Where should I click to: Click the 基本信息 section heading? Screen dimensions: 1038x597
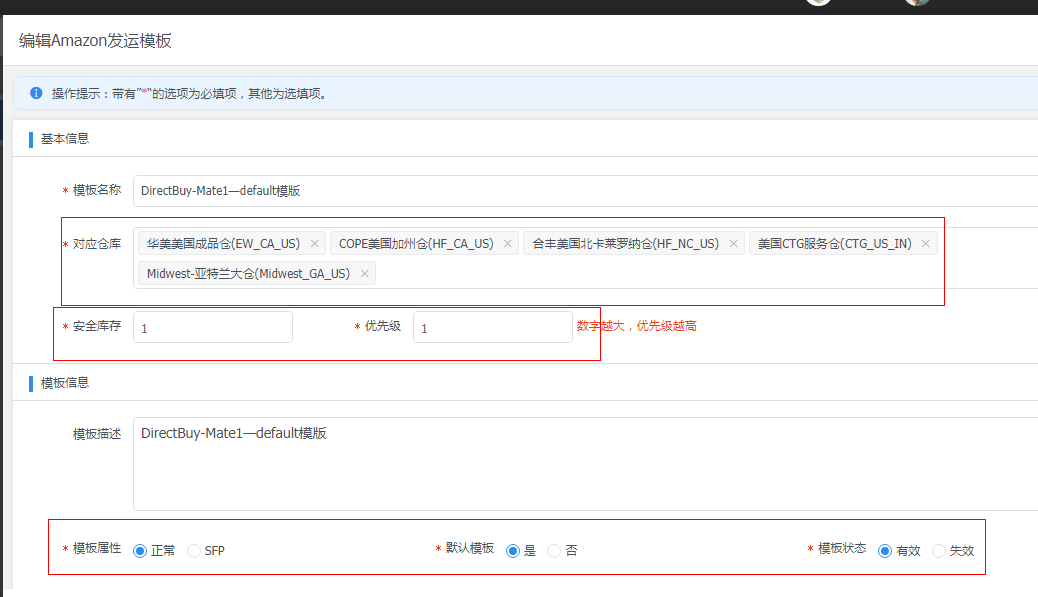[65, 139]
